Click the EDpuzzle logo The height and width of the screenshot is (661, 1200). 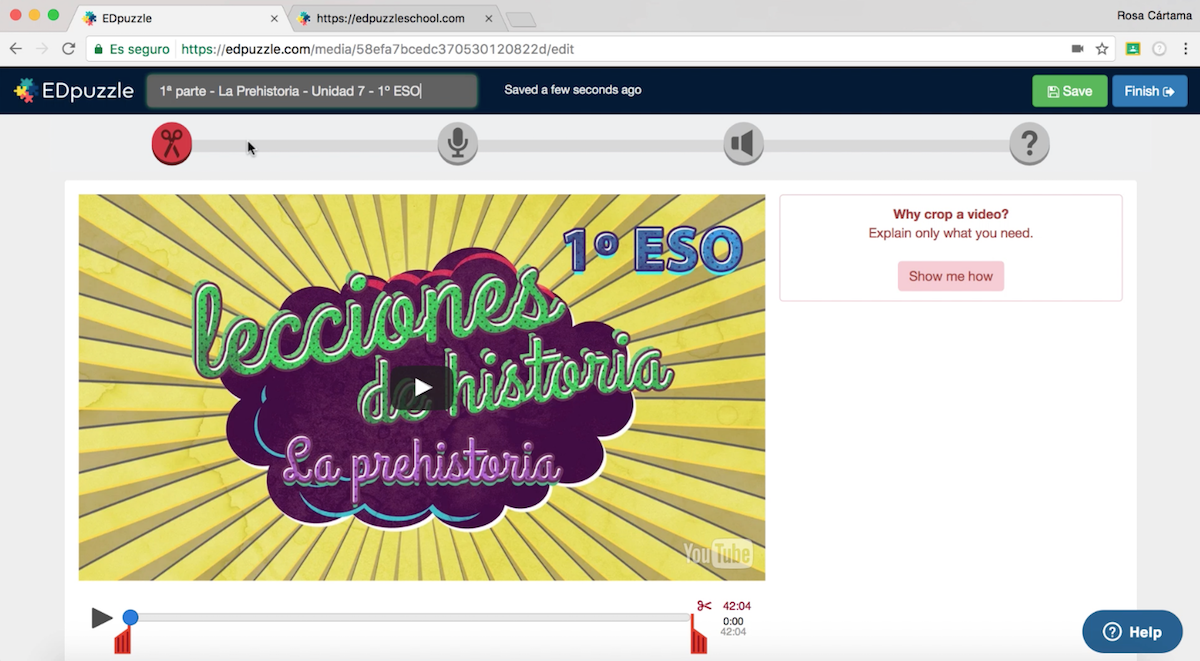pos(74,91)
